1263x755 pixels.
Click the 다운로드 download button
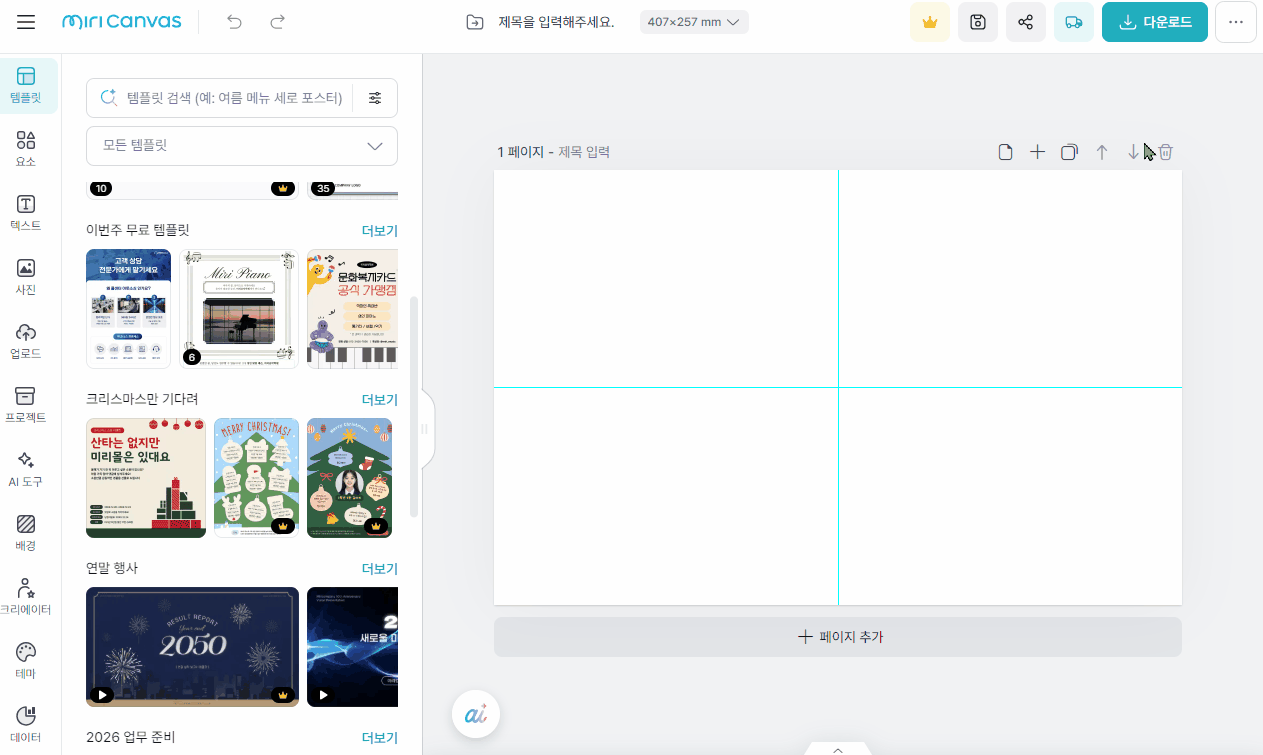pyautogui.click(x=1155, y=21)
